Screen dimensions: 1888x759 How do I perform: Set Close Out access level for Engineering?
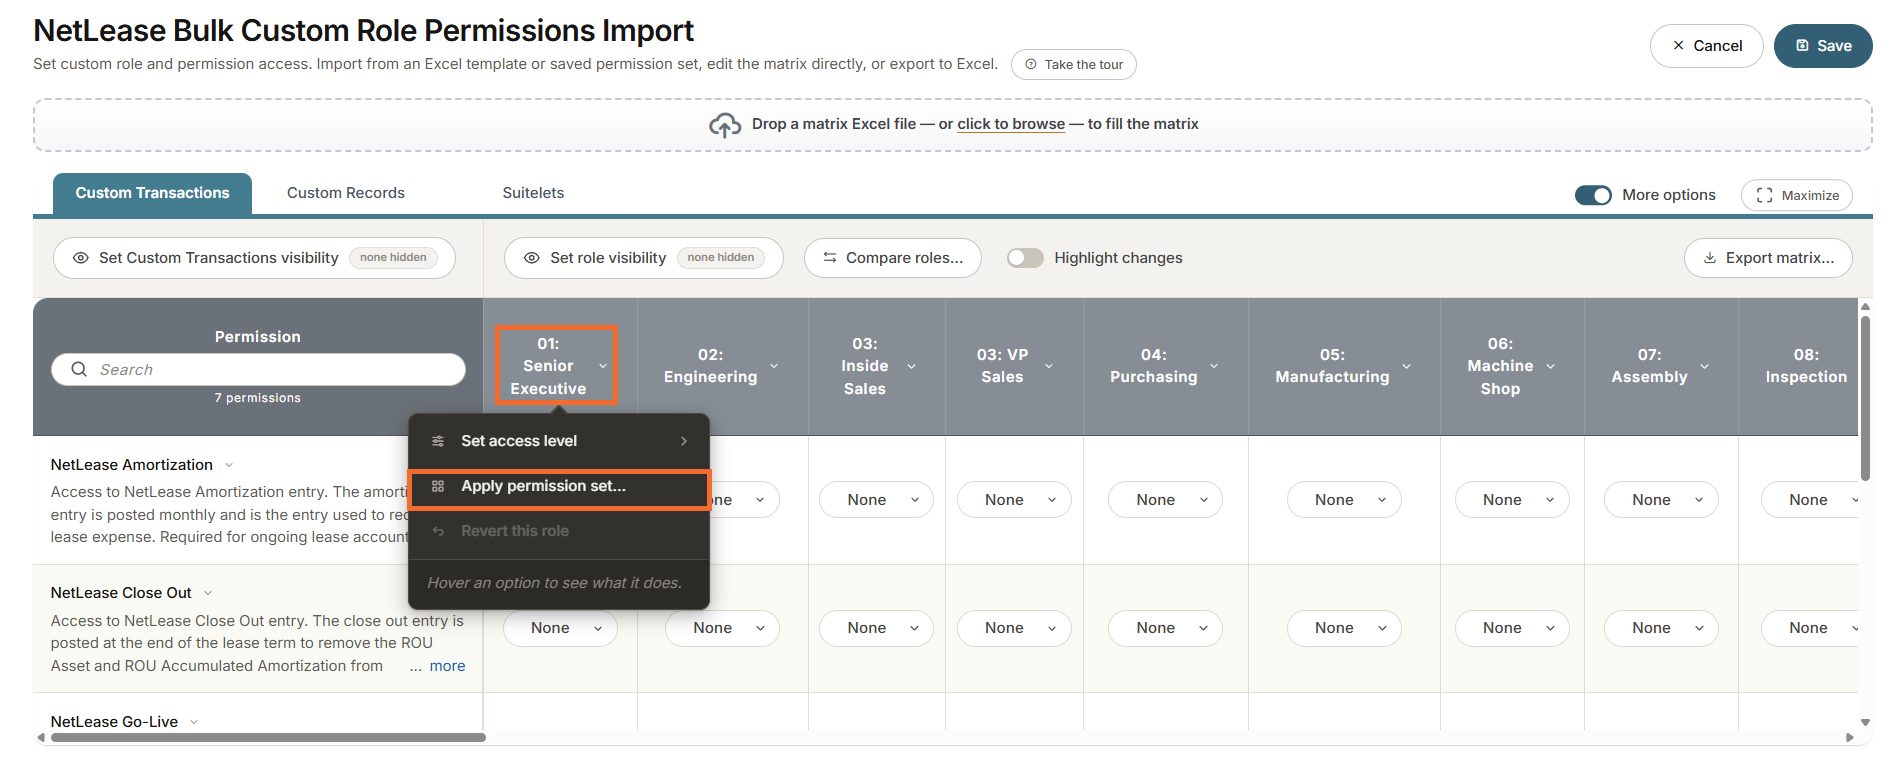pyautogui.click(x=722, y=628)
